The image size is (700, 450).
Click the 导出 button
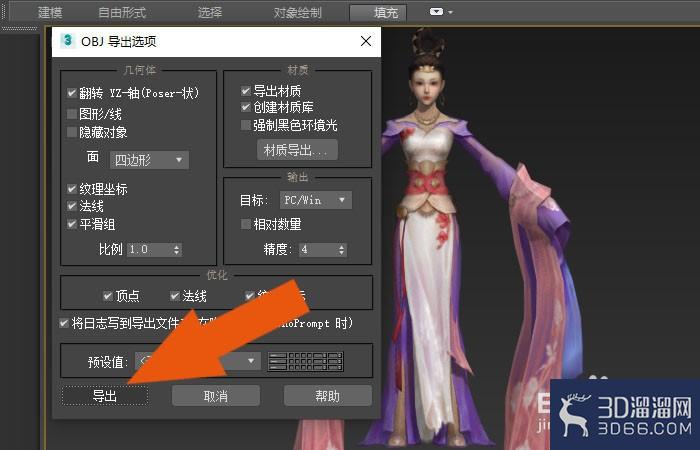coord(105,396)
